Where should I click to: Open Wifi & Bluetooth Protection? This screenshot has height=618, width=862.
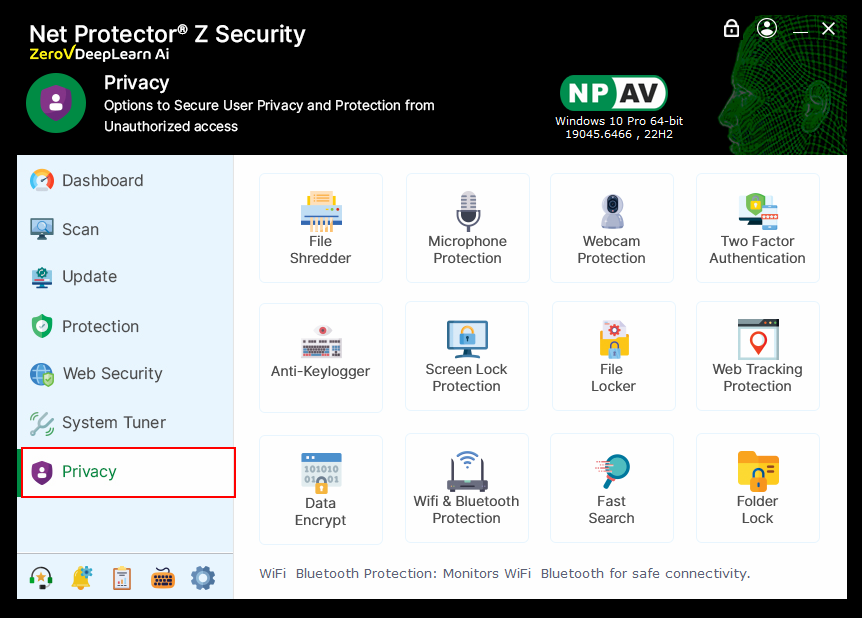pyautogui.click(x=466, y=489)
